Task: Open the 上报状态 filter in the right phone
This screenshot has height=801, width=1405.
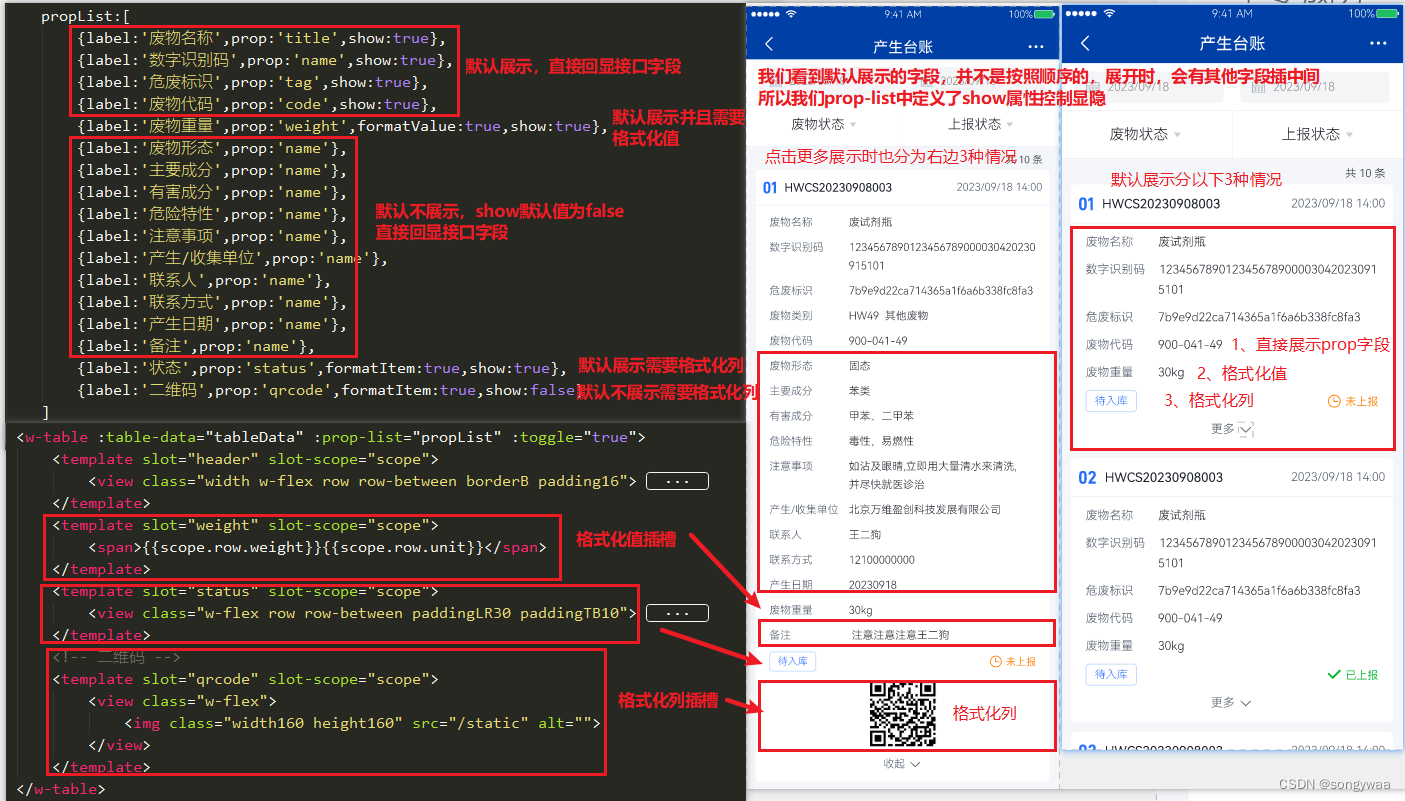Action: tap(1318, 134)
